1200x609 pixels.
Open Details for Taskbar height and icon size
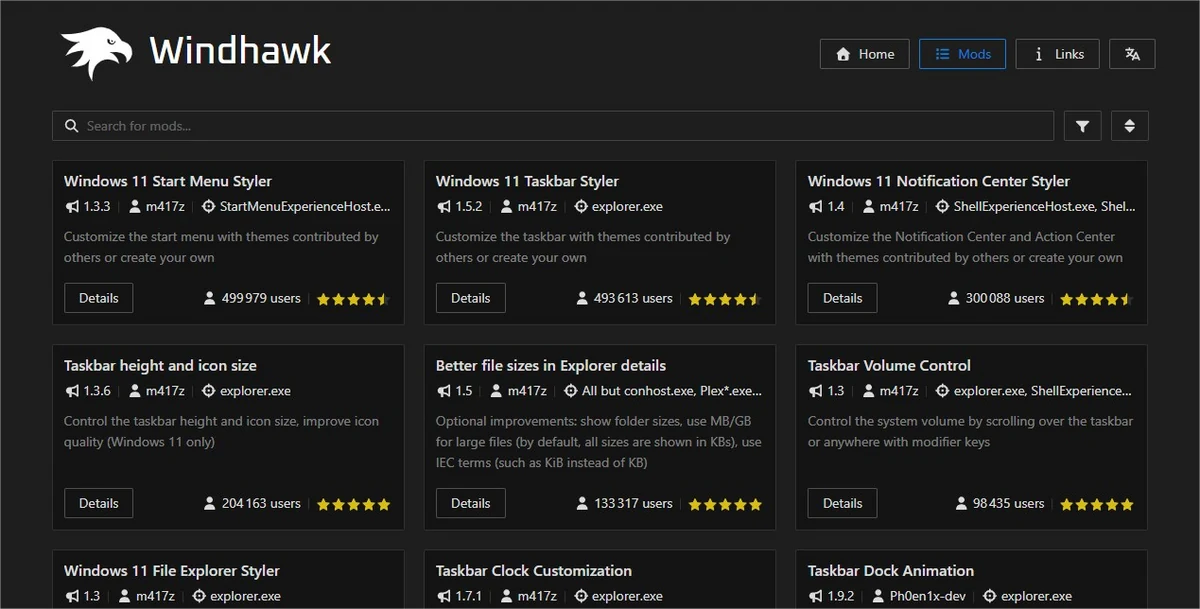click(98, 503)
